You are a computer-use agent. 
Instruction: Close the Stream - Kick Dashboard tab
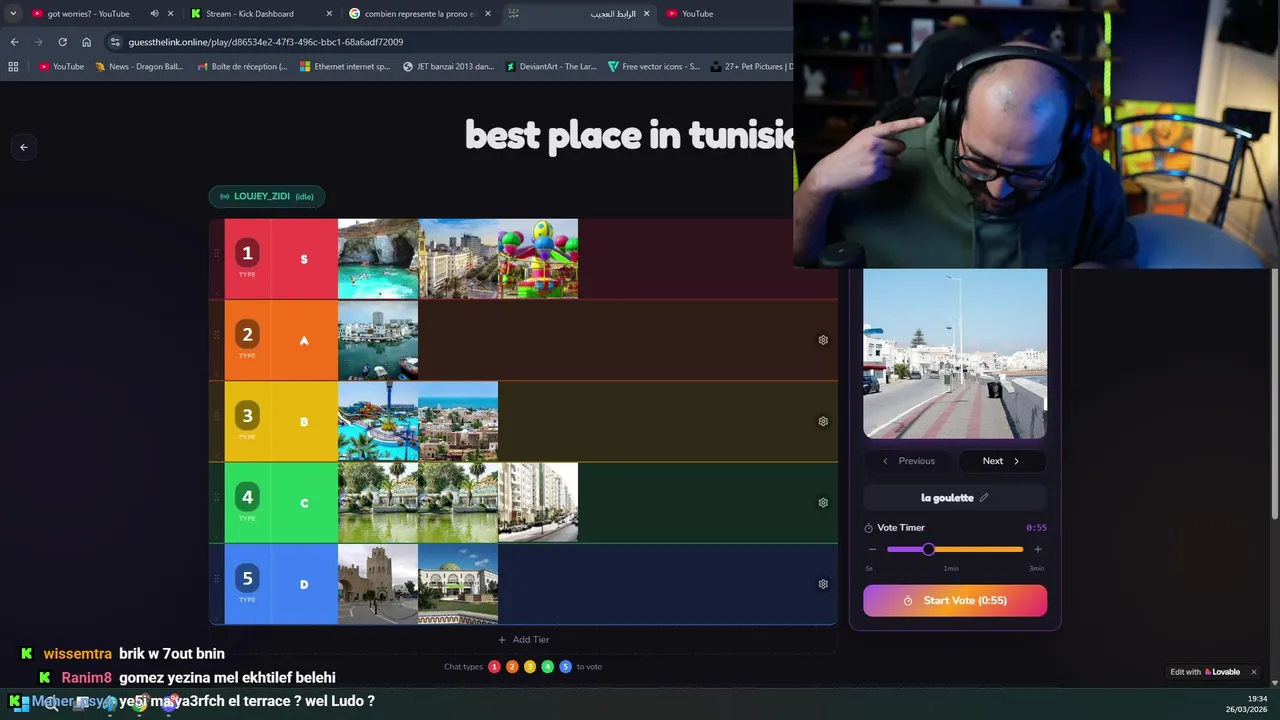click(x=330, y=14)
